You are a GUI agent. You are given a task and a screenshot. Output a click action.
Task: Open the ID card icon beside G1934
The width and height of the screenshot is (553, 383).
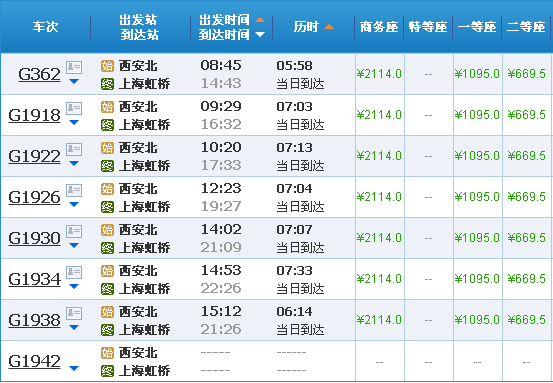click(74, 272)
